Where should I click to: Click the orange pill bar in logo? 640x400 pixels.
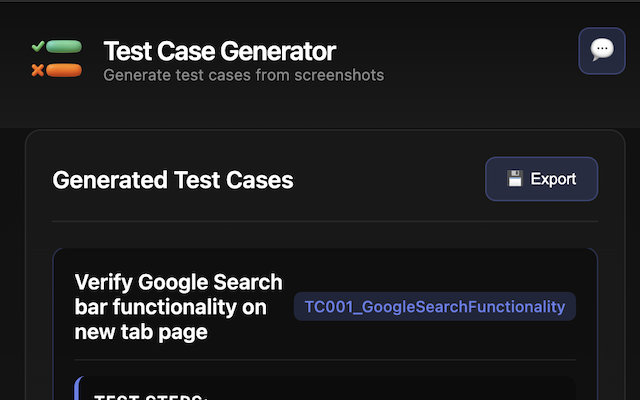pyautogui.click(x=65, y=70)
